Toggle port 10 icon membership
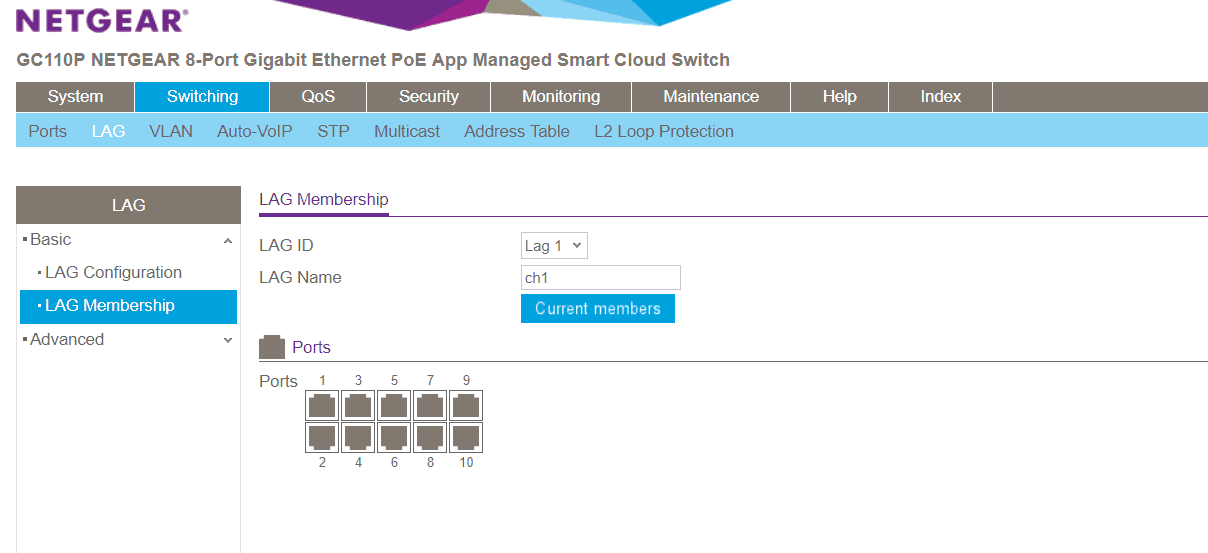Viewport: 1208px width, 553px height. (x=466, y=437)
